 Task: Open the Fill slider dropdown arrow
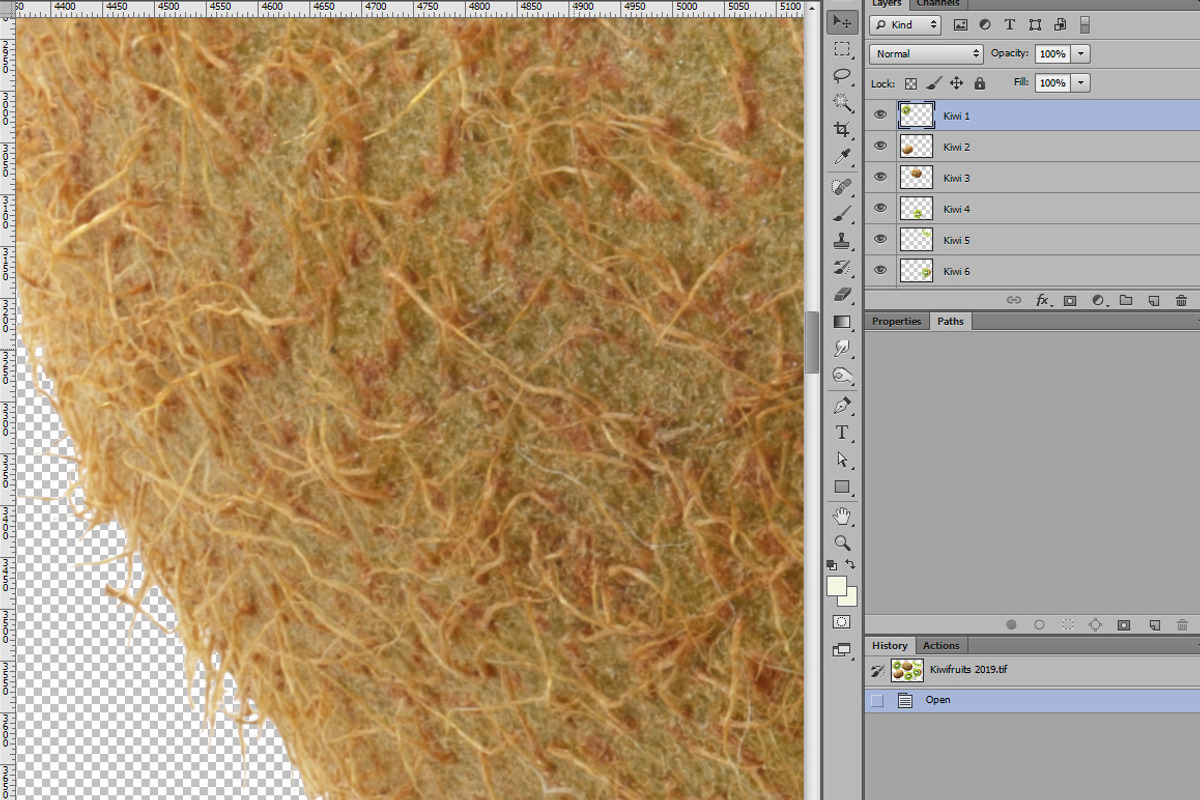[1081, 83]
